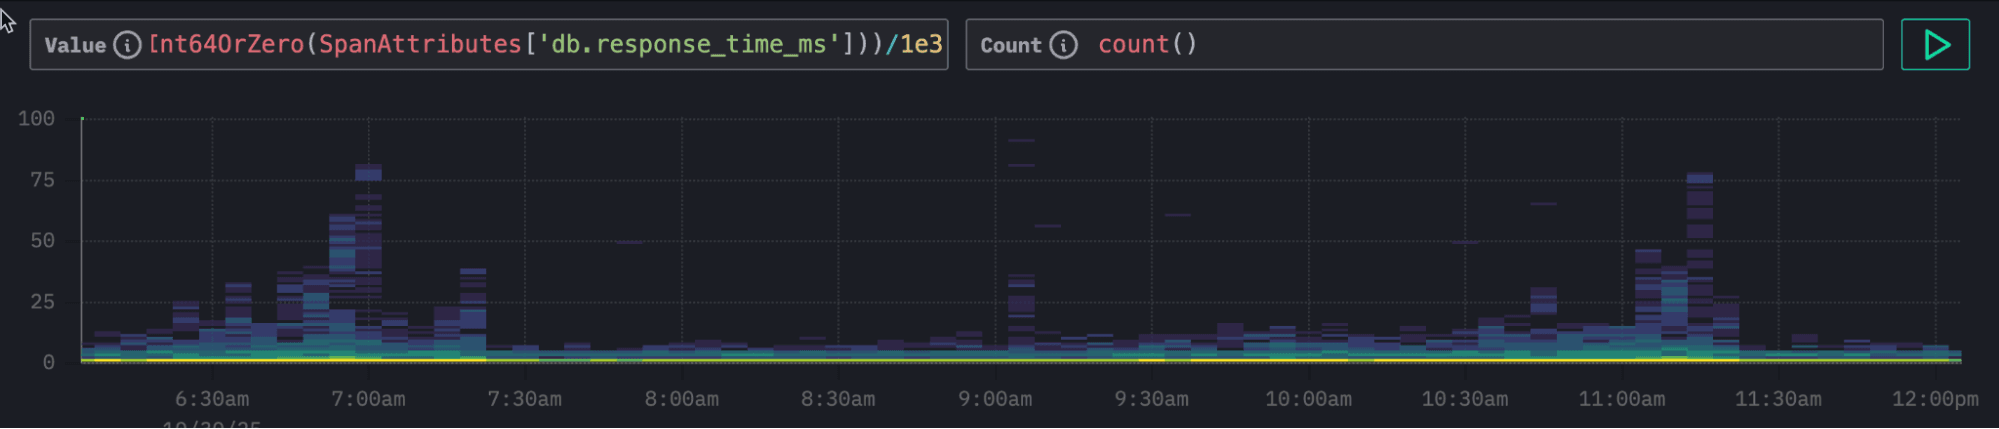This screenshot has height=429, width=1999.
Task: Click the 9:30am time label
Action: 1152,399
